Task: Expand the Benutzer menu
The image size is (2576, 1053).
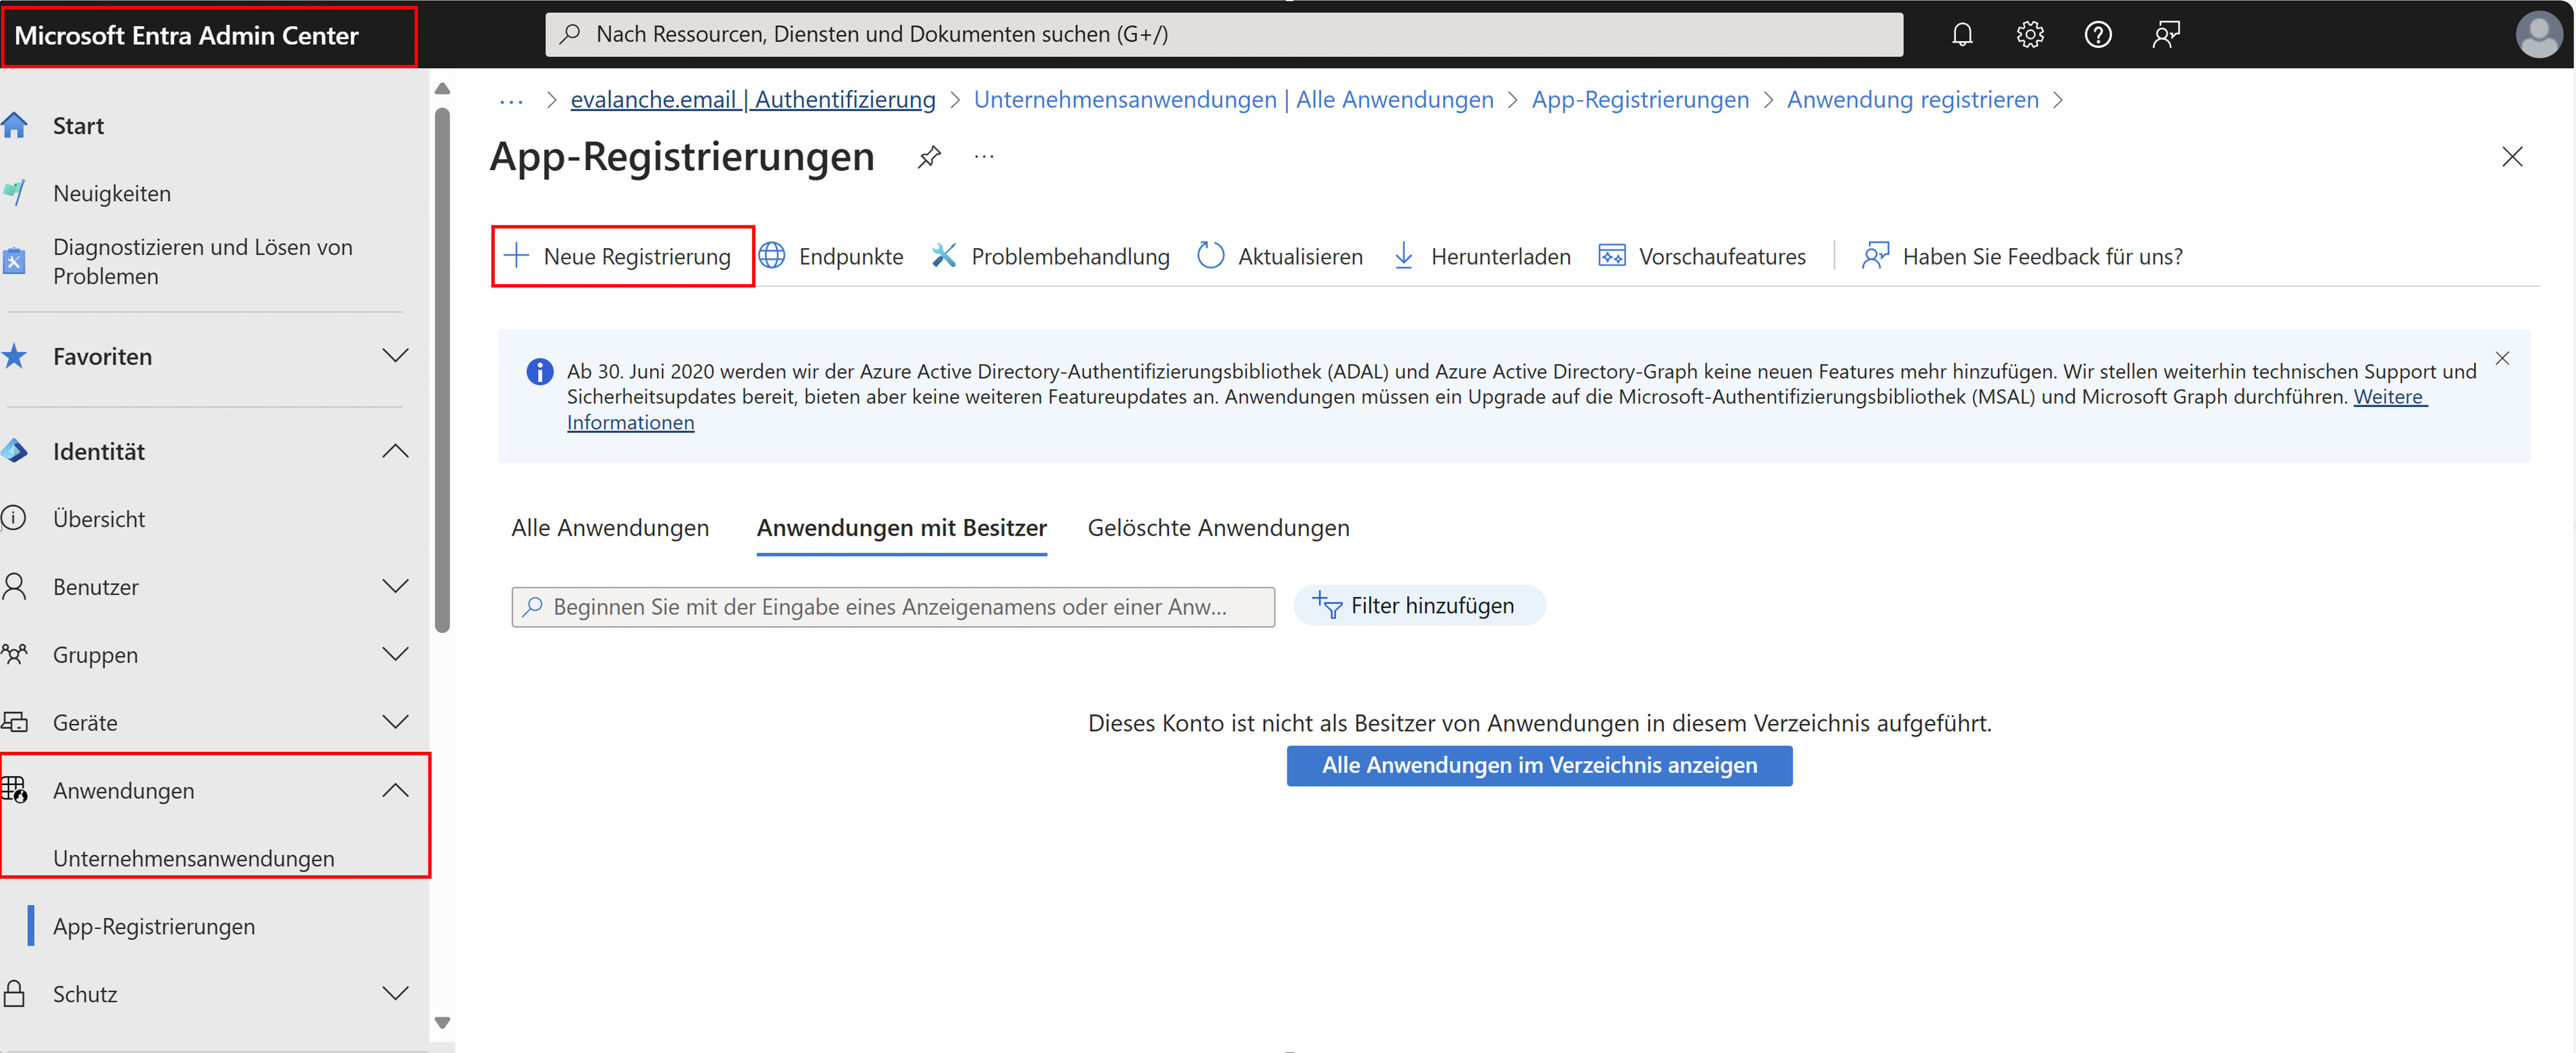Action: pos(395,586)
